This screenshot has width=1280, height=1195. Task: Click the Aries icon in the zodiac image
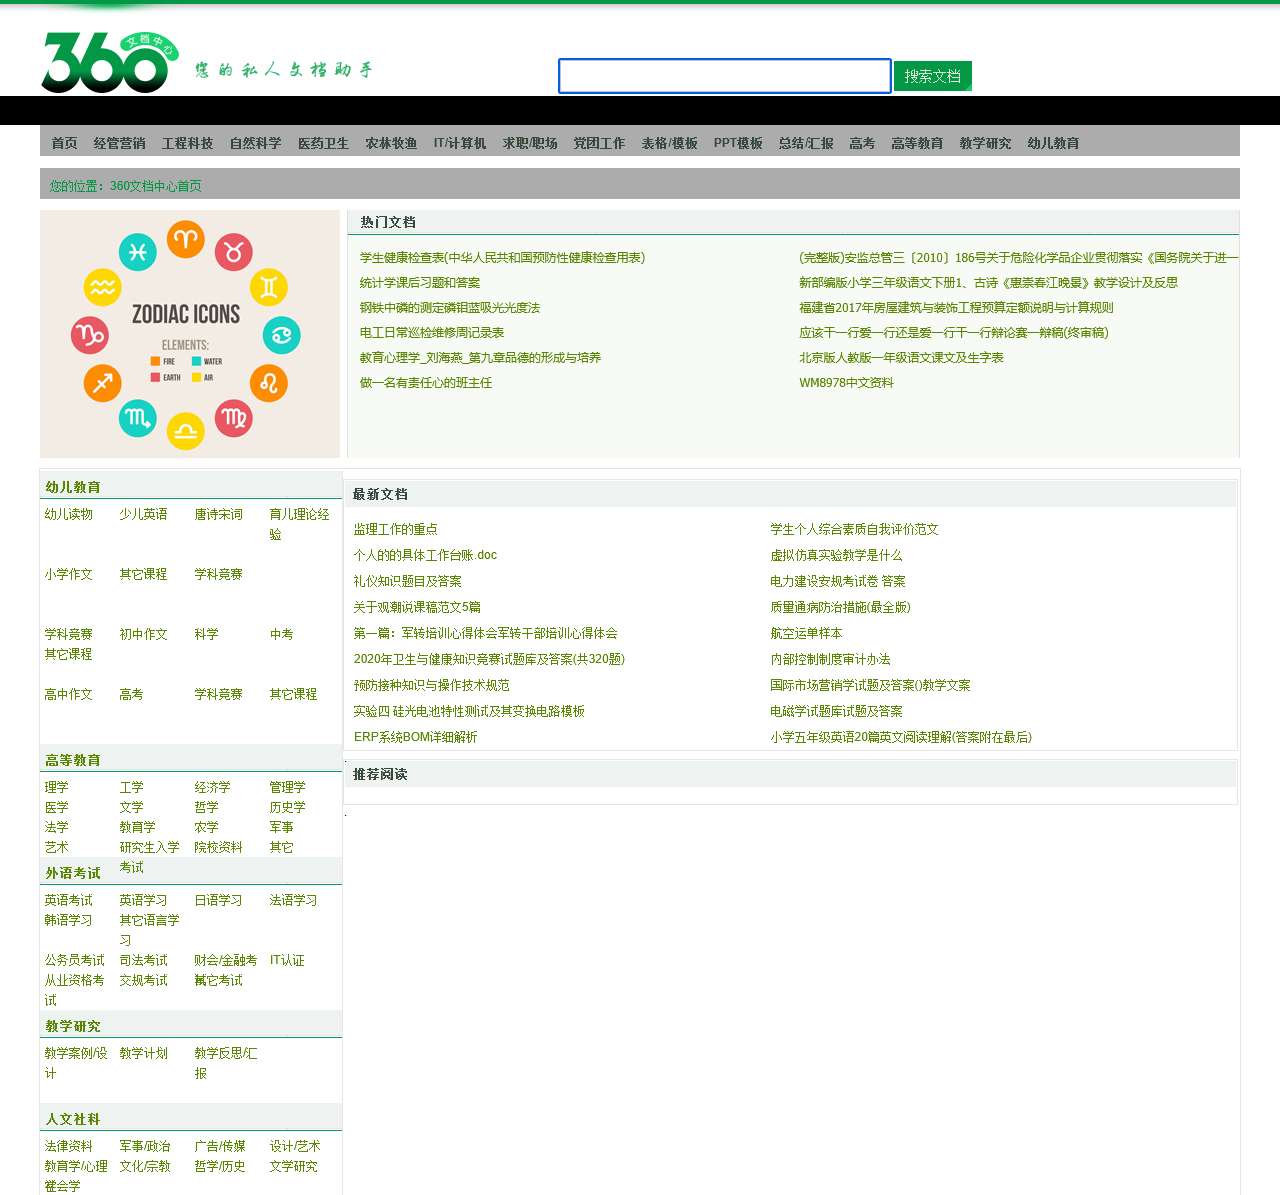coord(186,239)
